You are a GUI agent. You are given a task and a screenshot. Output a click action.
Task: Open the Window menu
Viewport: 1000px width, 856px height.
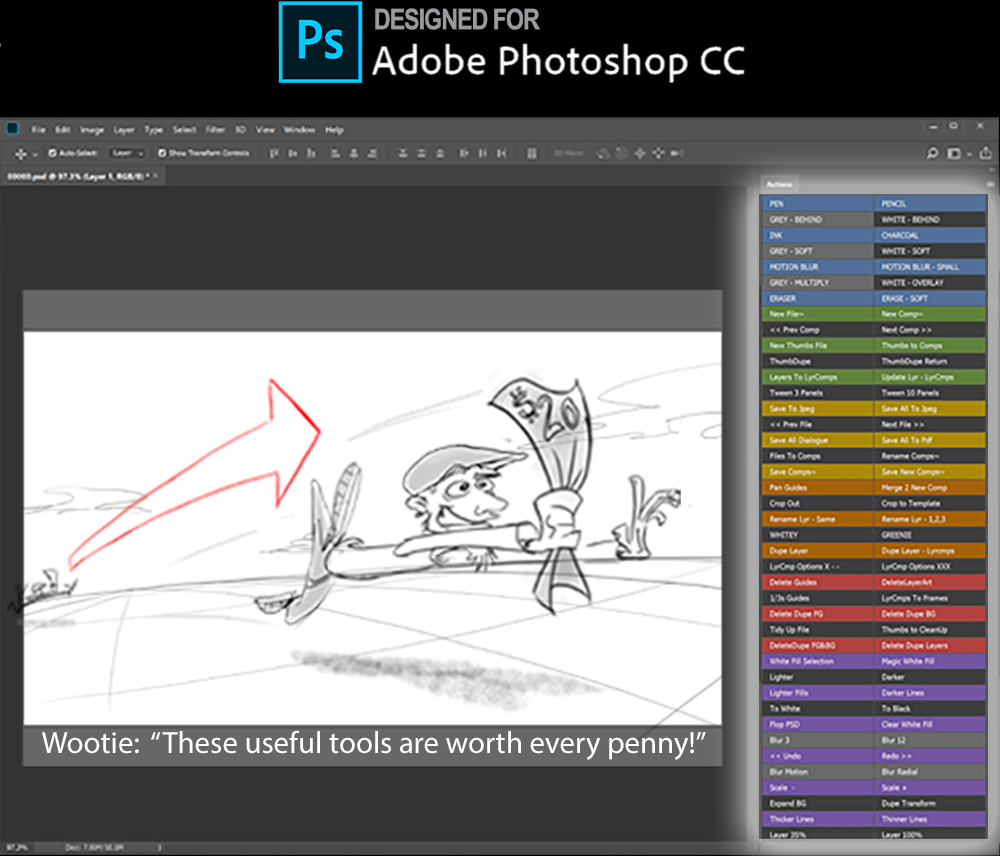click(x=299, y=129)
